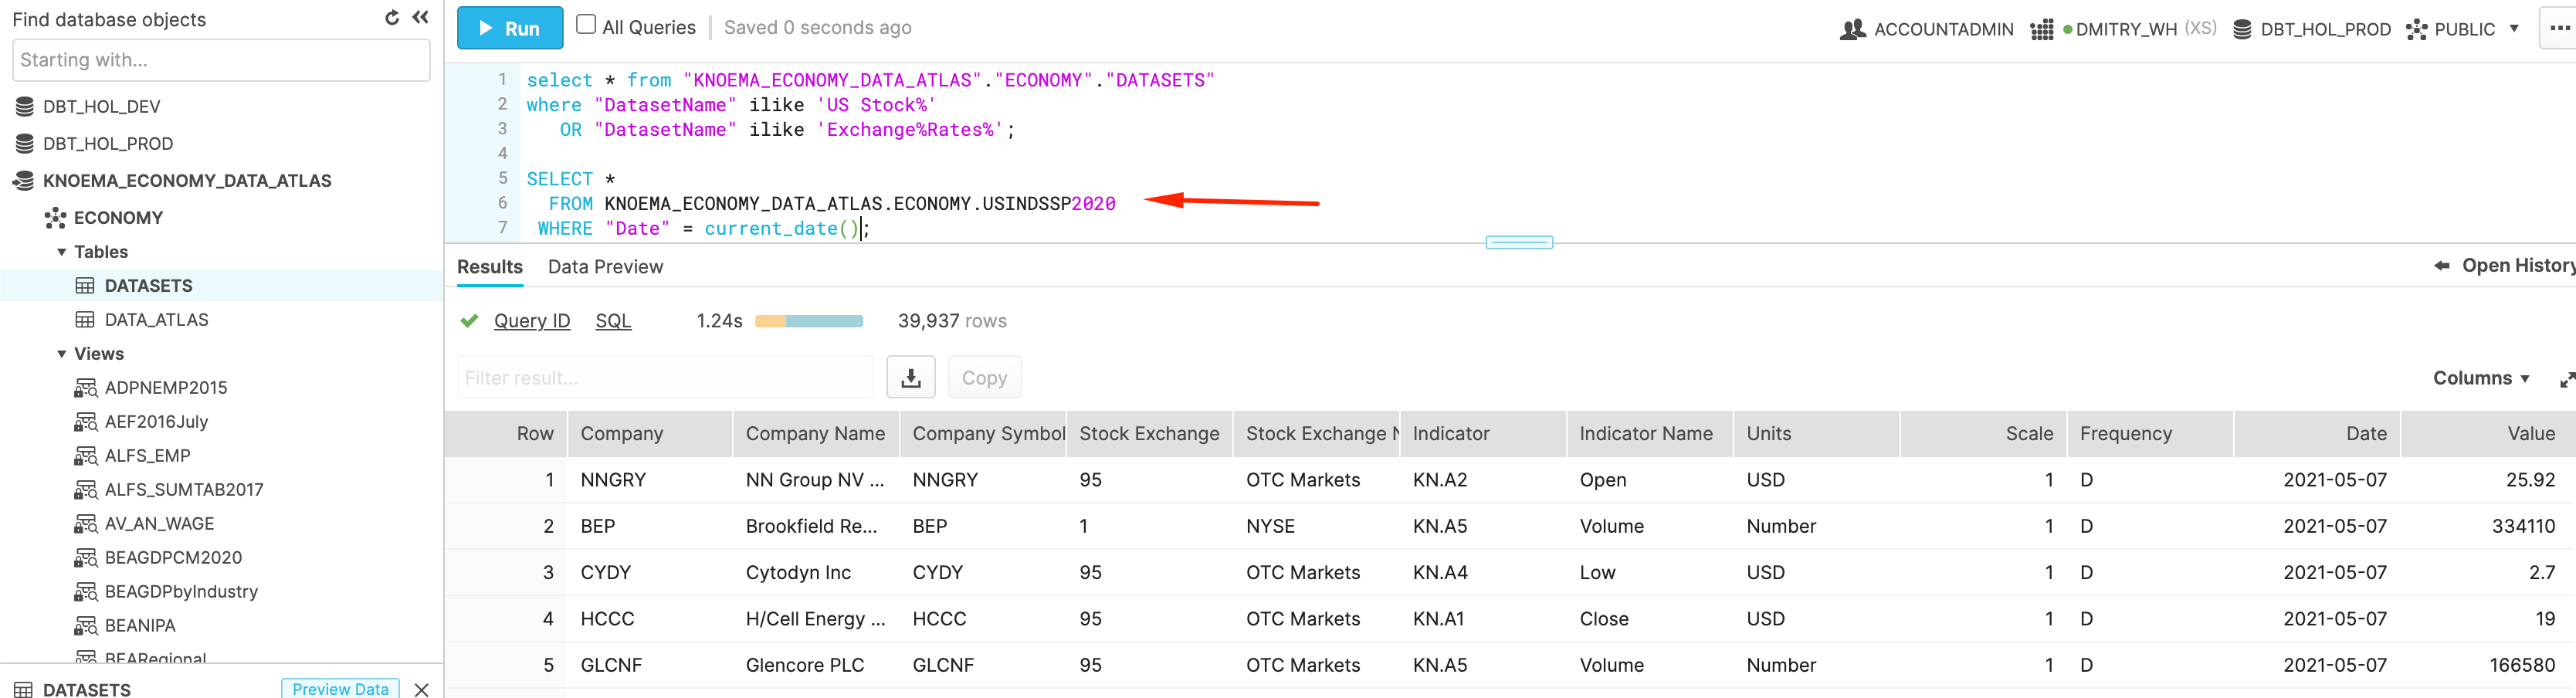This screenshot has height=698, width=2576.
Task: Click the Preview Data button
Action: pyautogui.click(x=340, y=689)
